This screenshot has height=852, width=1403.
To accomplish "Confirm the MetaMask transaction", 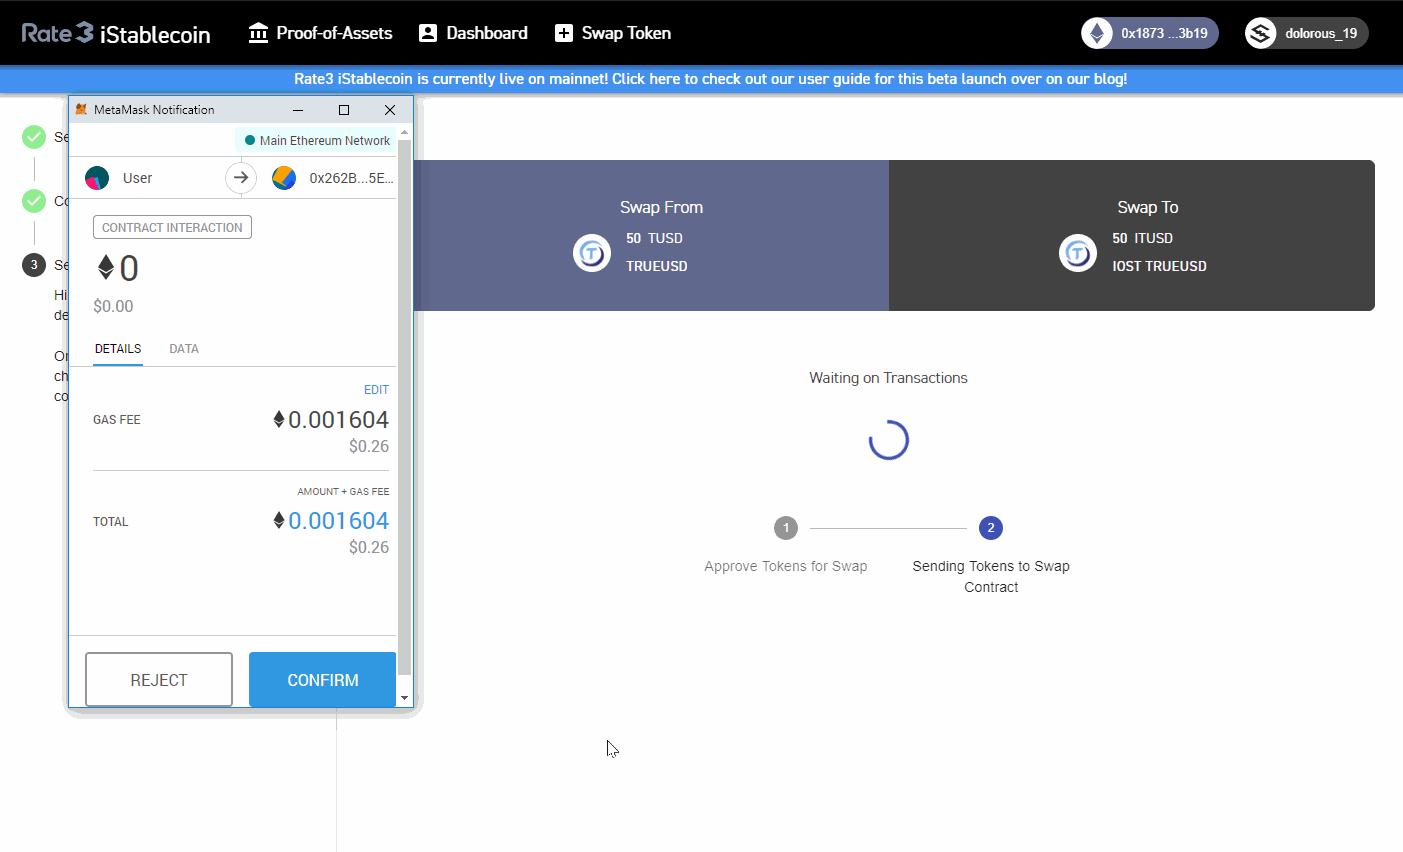I will point(323,680).
